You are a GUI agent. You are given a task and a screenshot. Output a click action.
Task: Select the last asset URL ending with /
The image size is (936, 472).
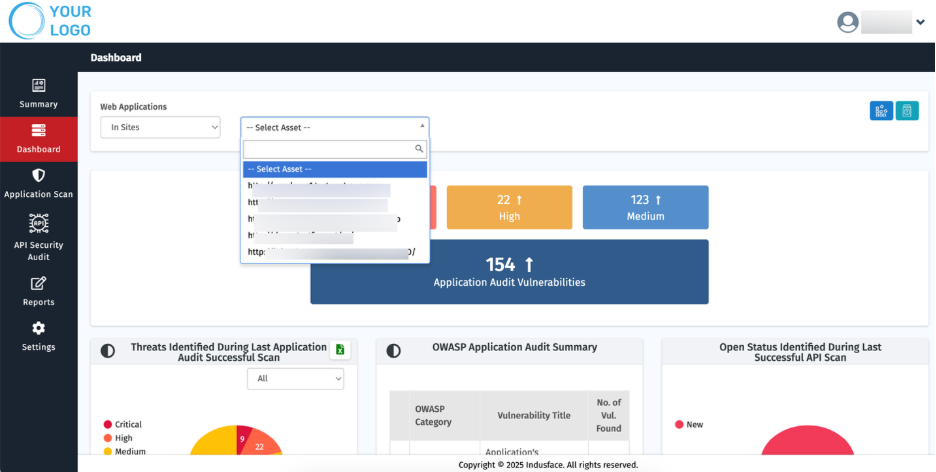pyautogui.click(x=334, y=252)
